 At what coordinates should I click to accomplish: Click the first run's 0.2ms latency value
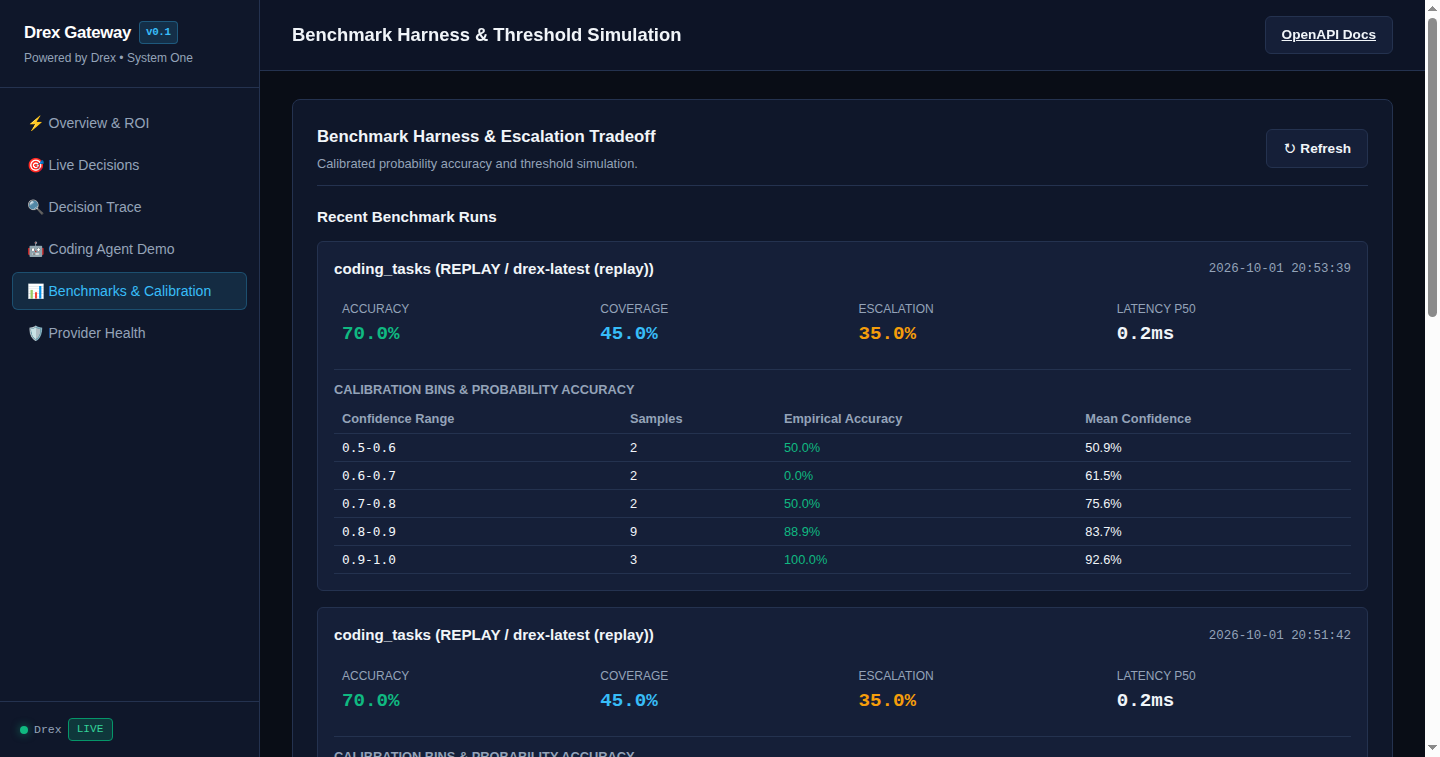click(x=1145, y=334)
